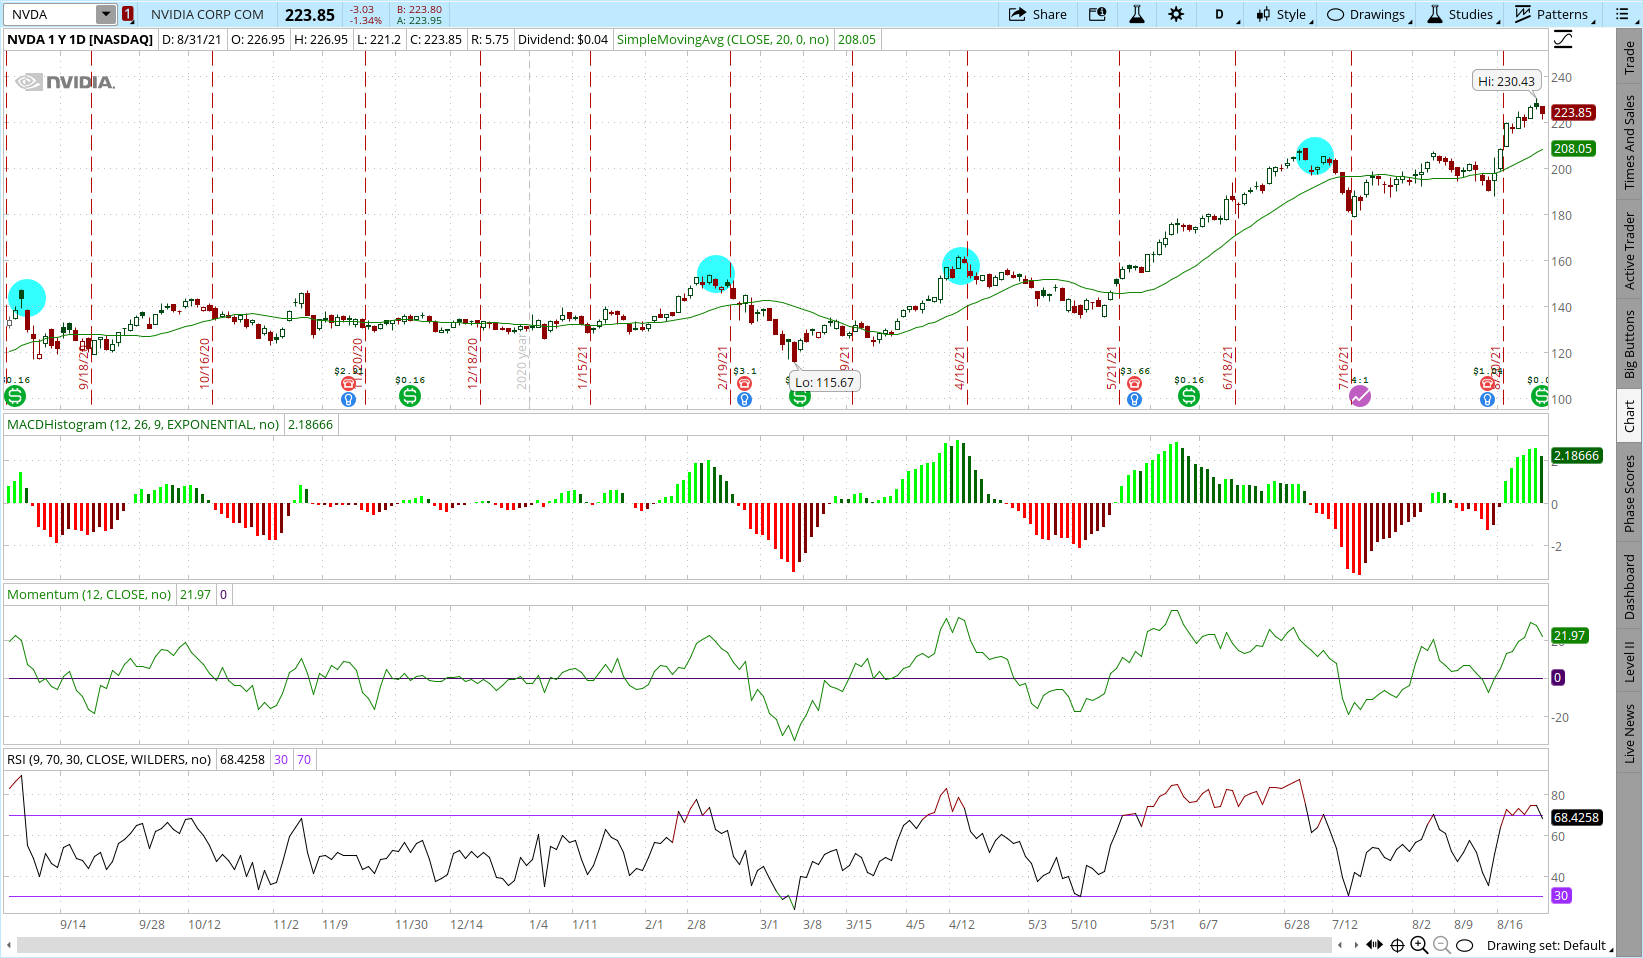Open the Style dropdown menu
The image size is (1643, 958).
(1281, 14)
